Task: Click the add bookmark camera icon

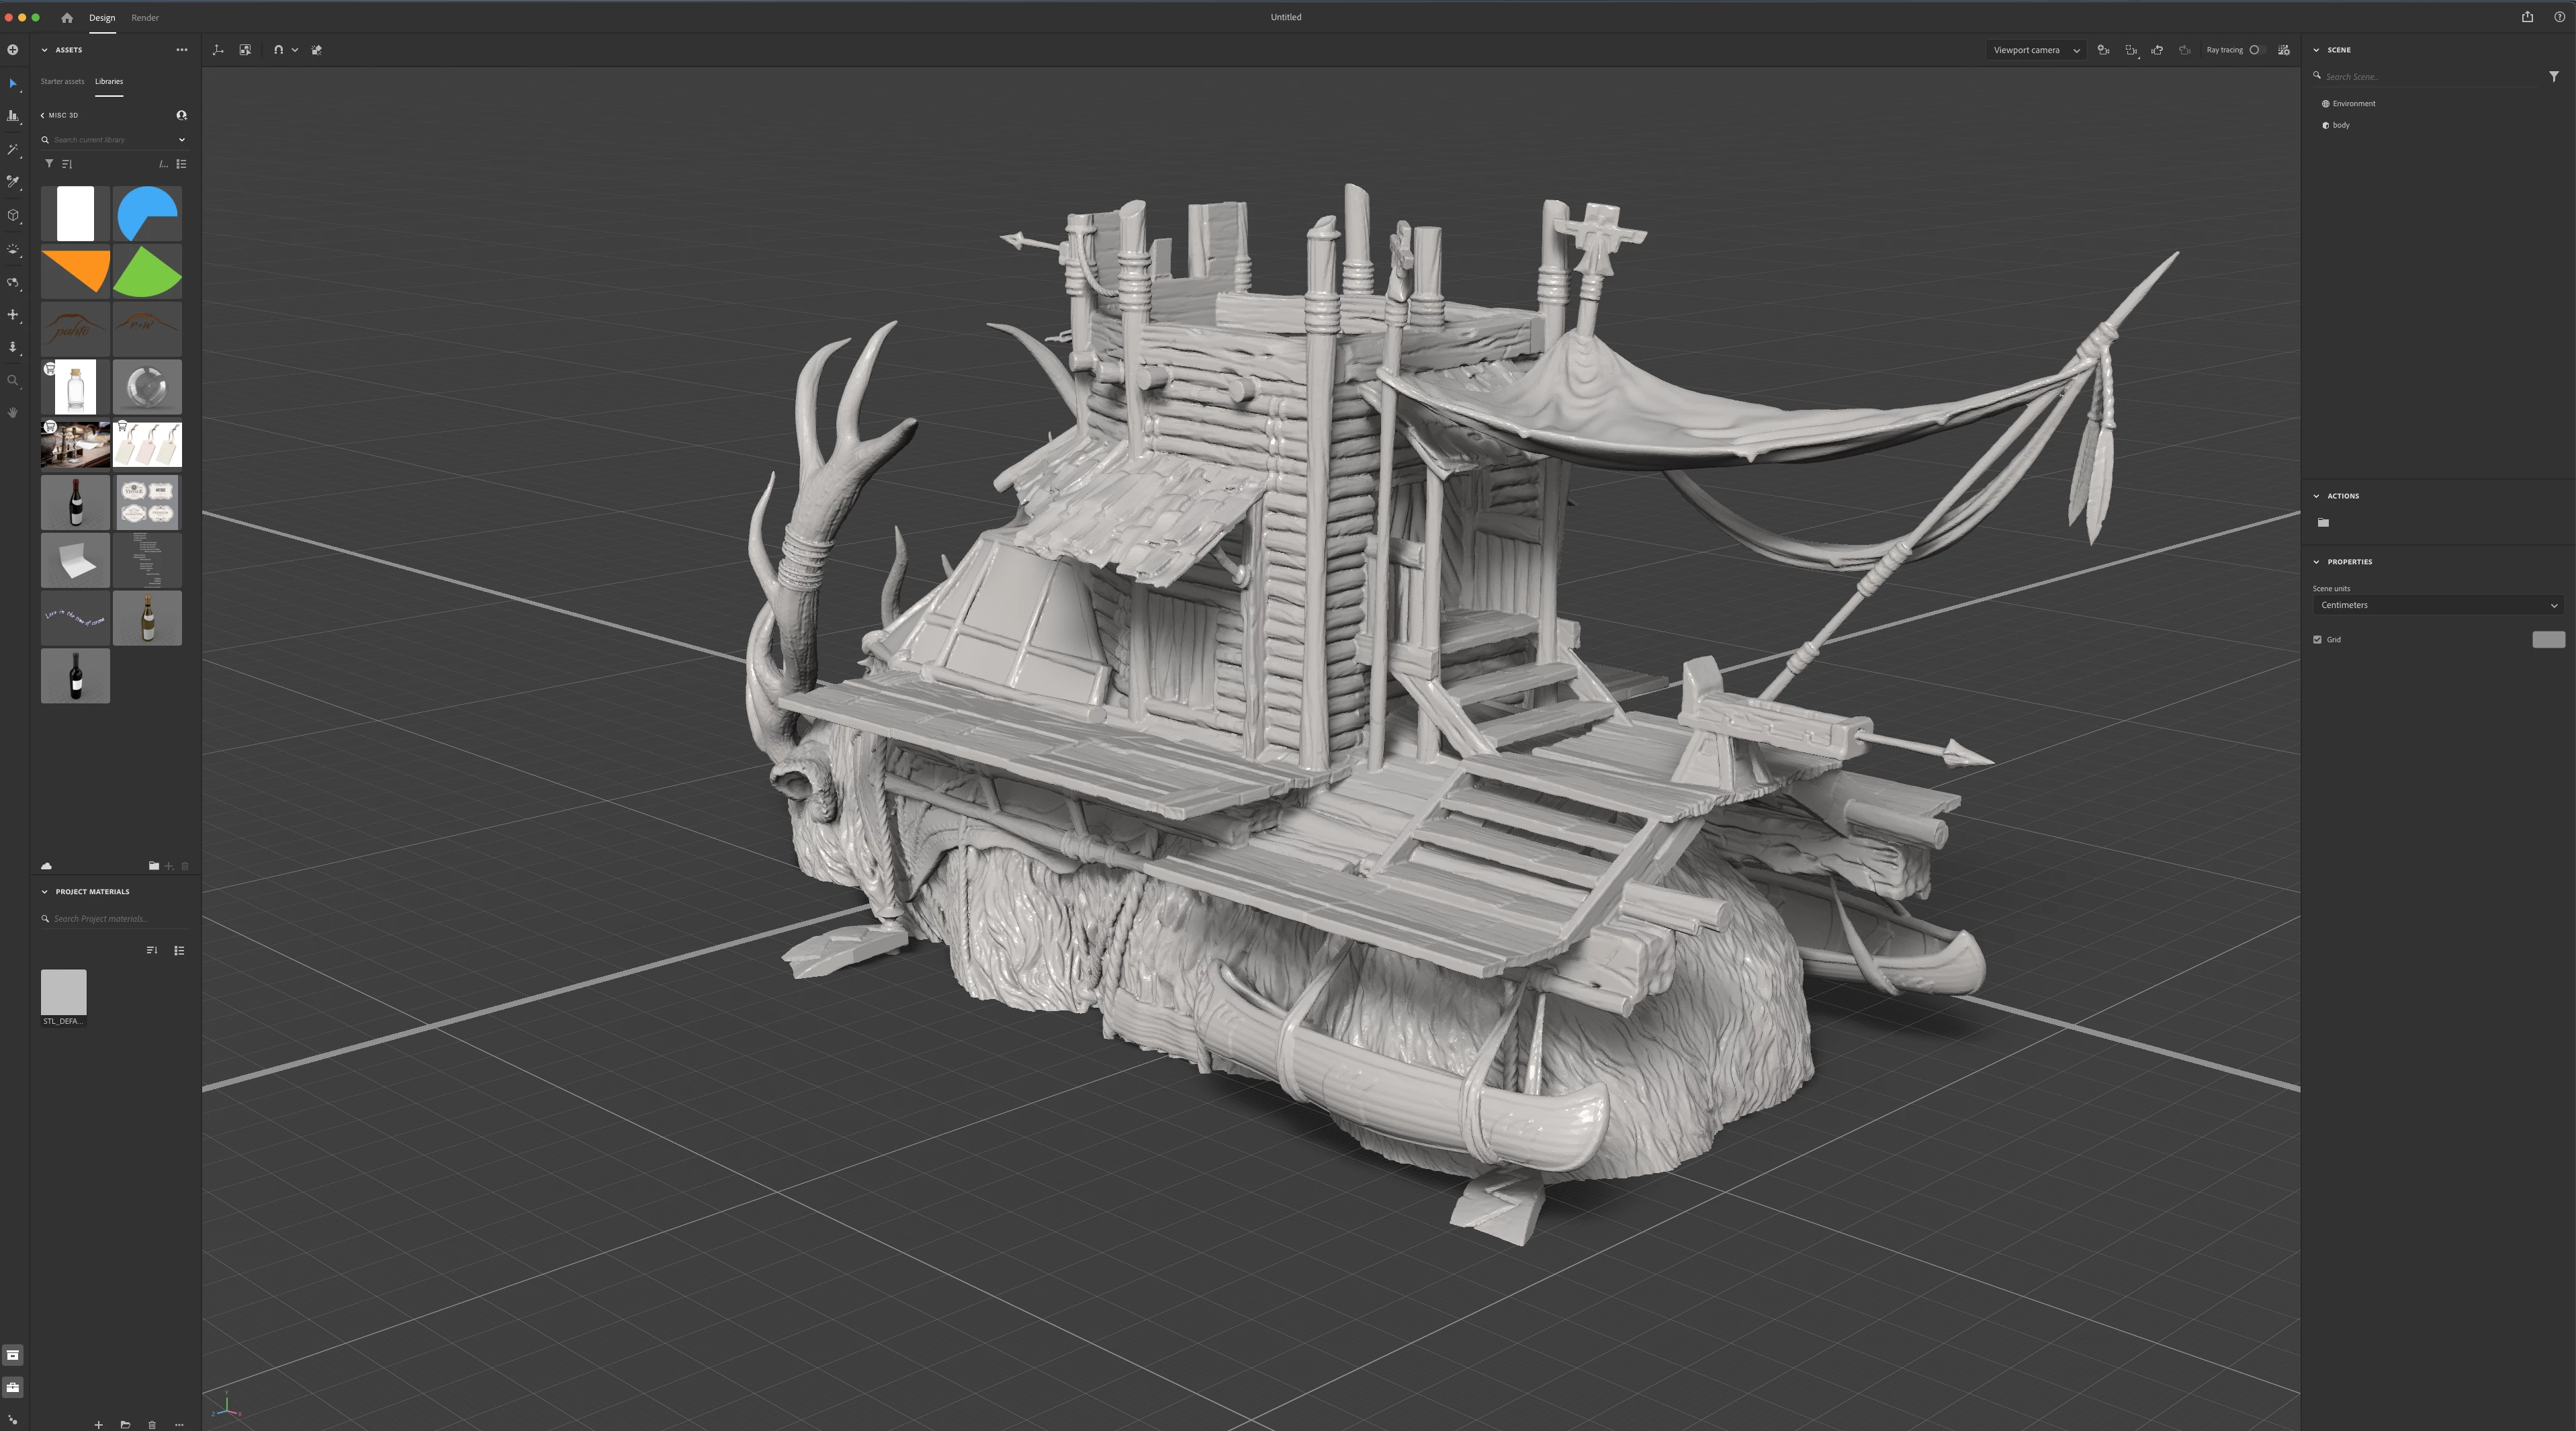Action: [x=2103, y=50]
